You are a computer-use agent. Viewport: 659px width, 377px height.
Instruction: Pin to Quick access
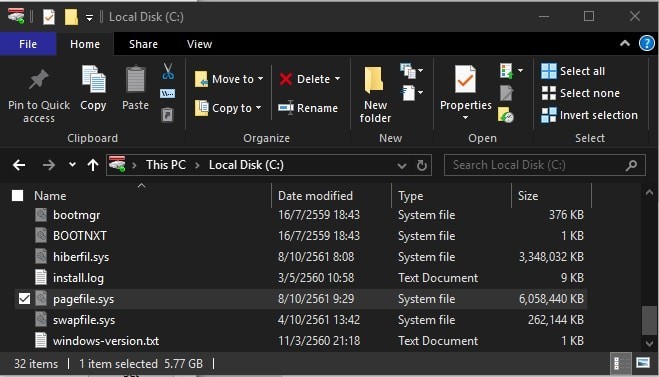39,95
